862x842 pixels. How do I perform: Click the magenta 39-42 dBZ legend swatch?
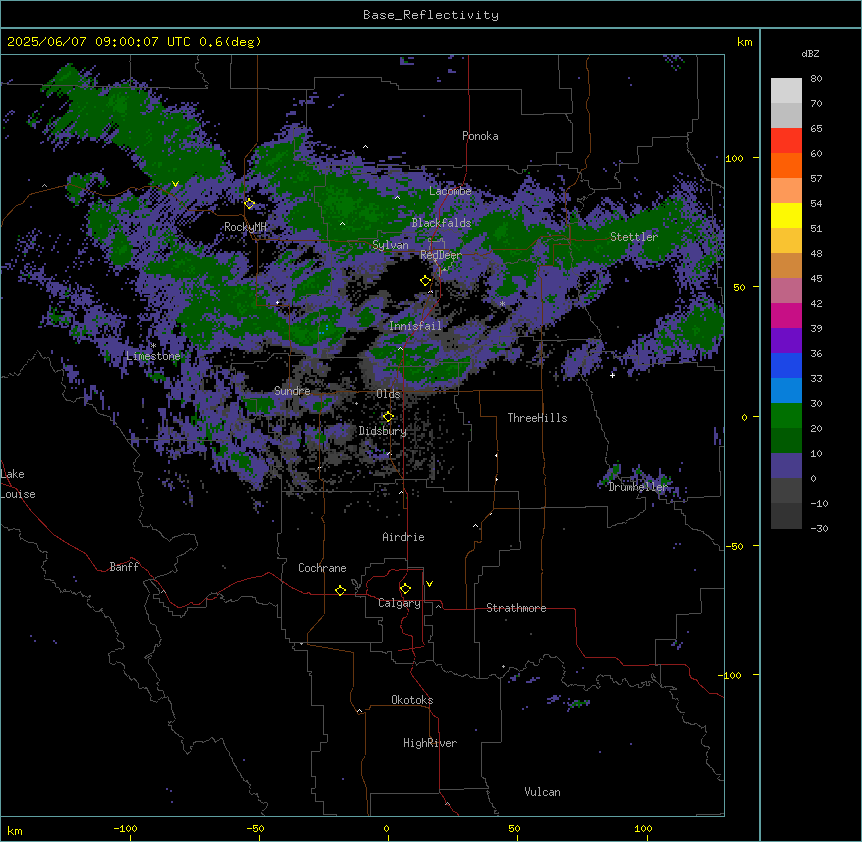pos(786,315)
